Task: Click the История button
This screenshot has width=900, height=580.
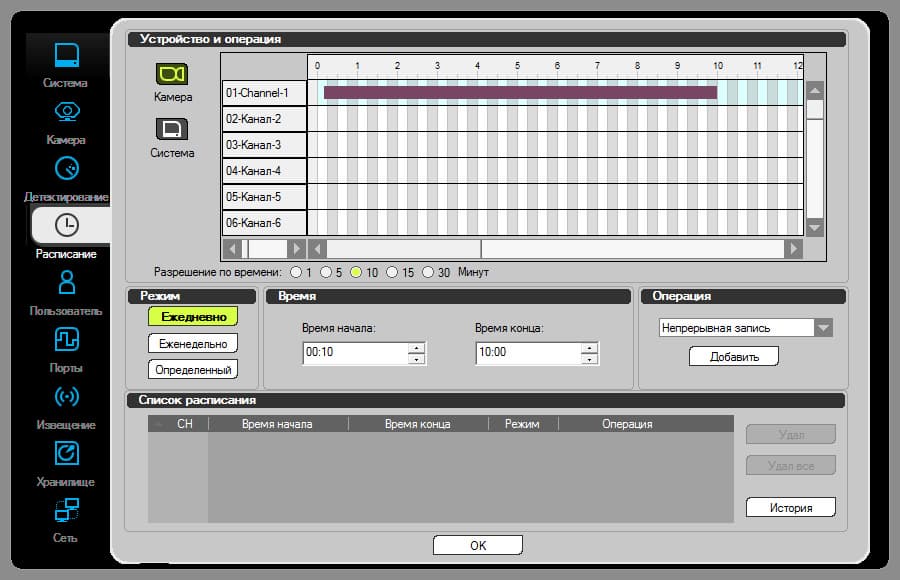Action: (791, 508)
